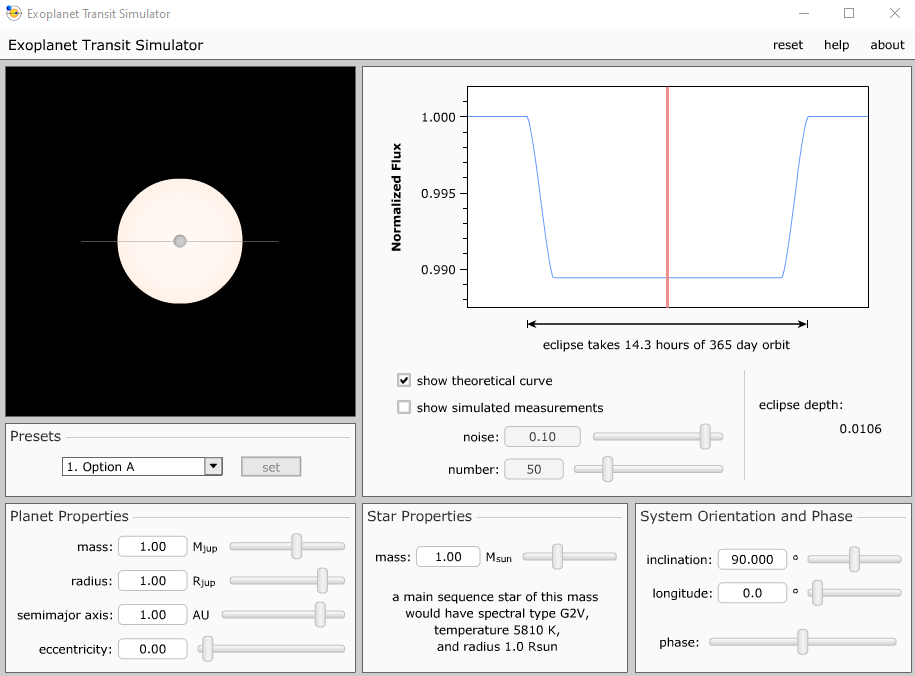915x676 pixels.
Task: Enable show simulated measurements
Action: coord(404,407)
